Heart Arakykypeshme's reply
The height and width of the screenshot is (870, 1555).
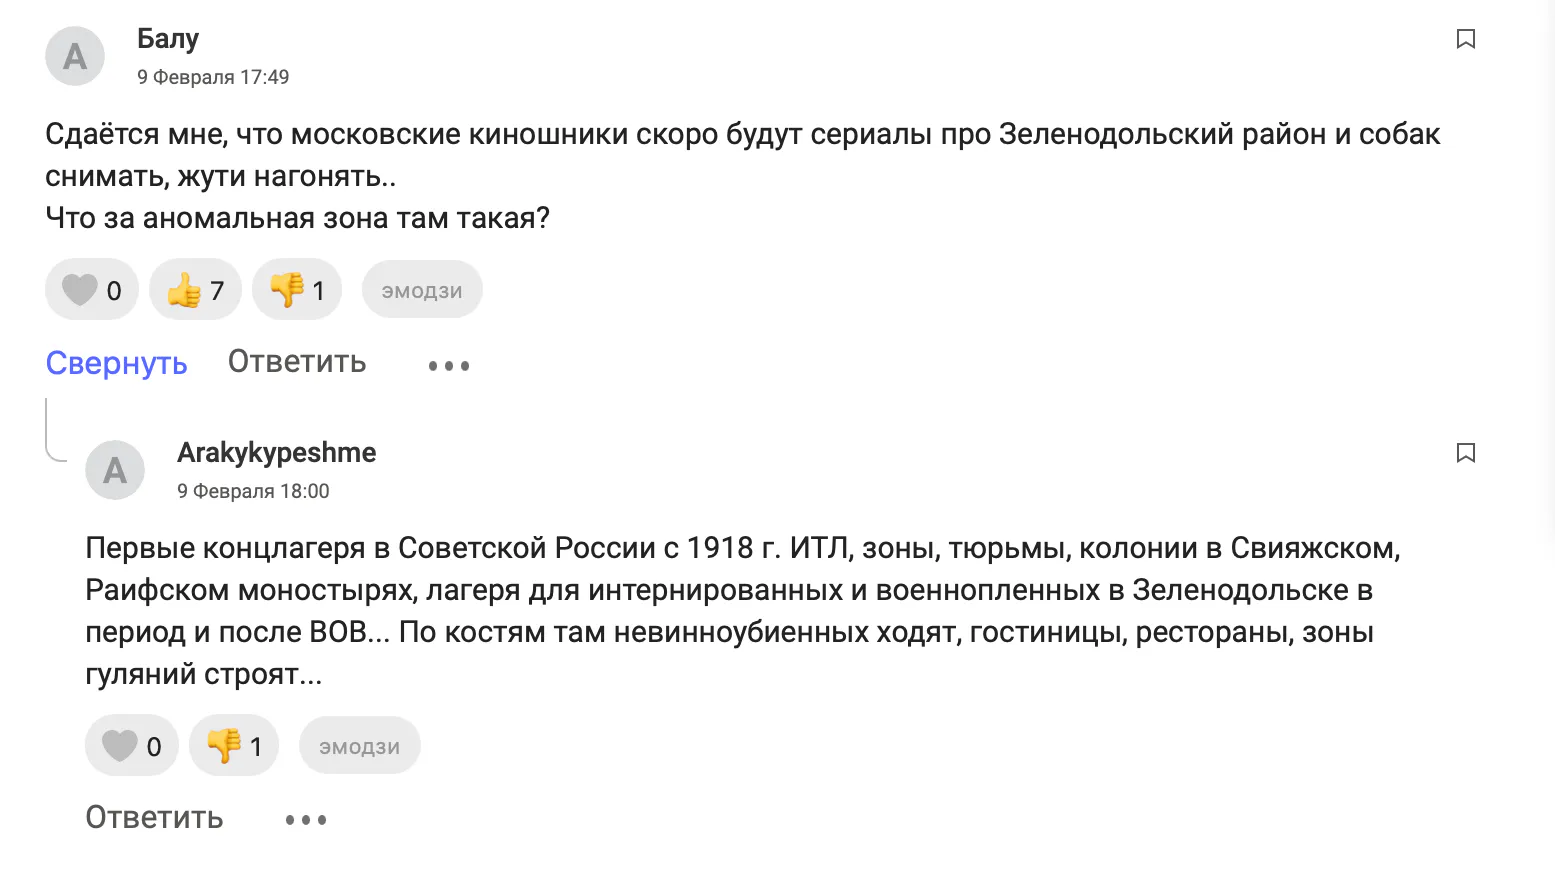131,746
